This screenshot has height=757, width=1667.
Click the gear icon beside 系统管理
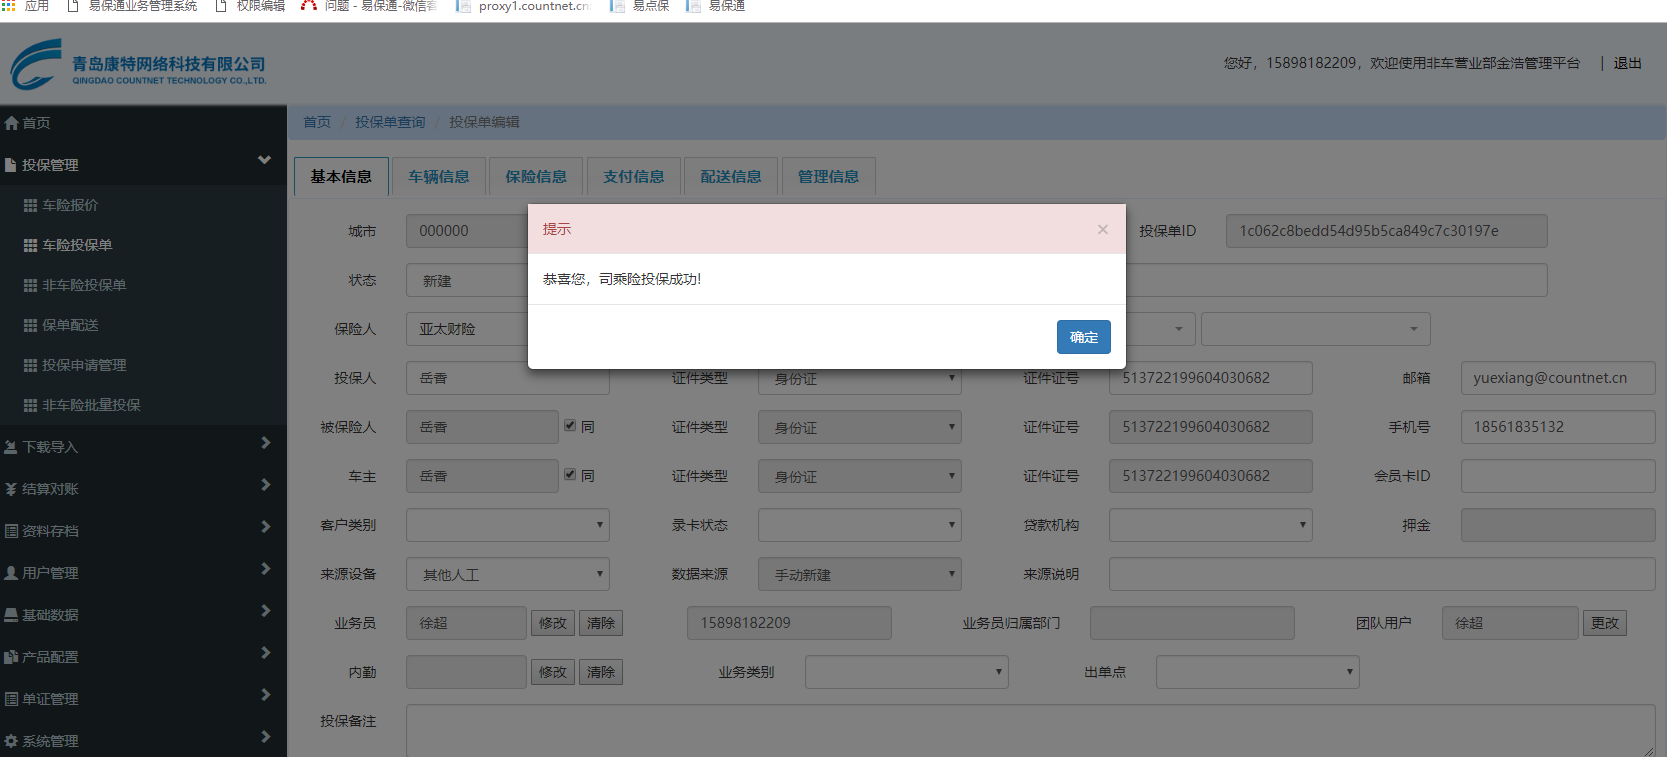click(x=11, y=741)
